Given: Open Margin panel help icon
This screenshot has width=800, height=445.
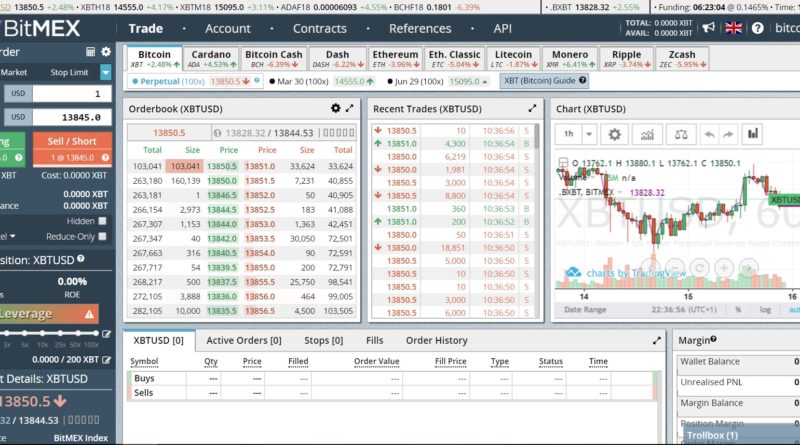Looking at the screenshot, I should [x=713, y=339].
